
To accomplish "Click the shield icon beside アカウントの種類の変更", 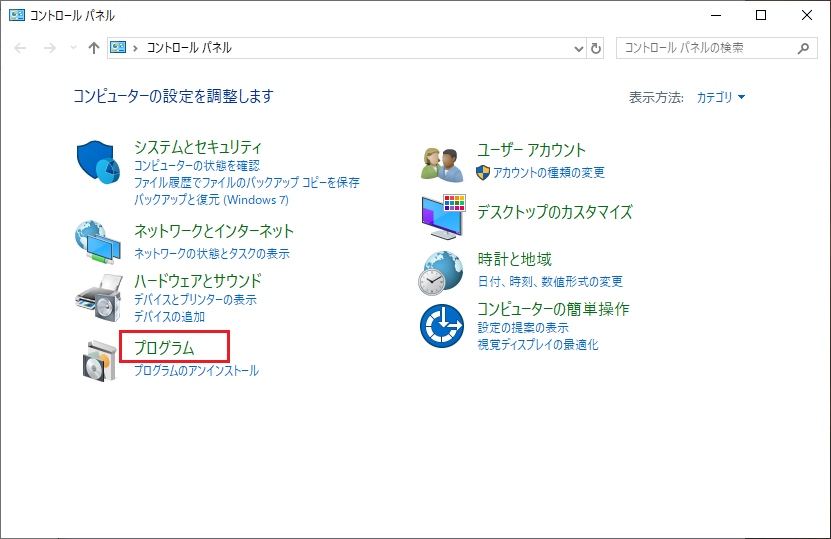I will coord(483,173).
